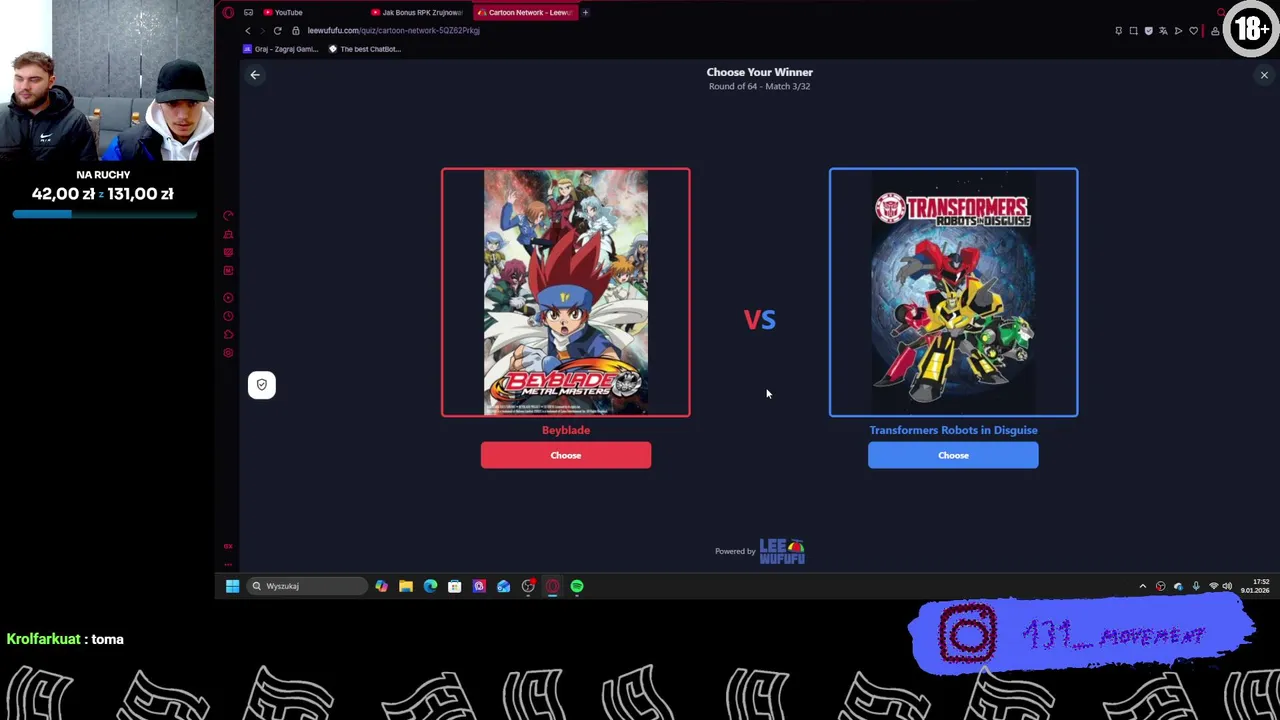This screenshot has width=1280, height=720.
Task: Launch Microsoft Edge from the taskbar
Action: (430, 586)
